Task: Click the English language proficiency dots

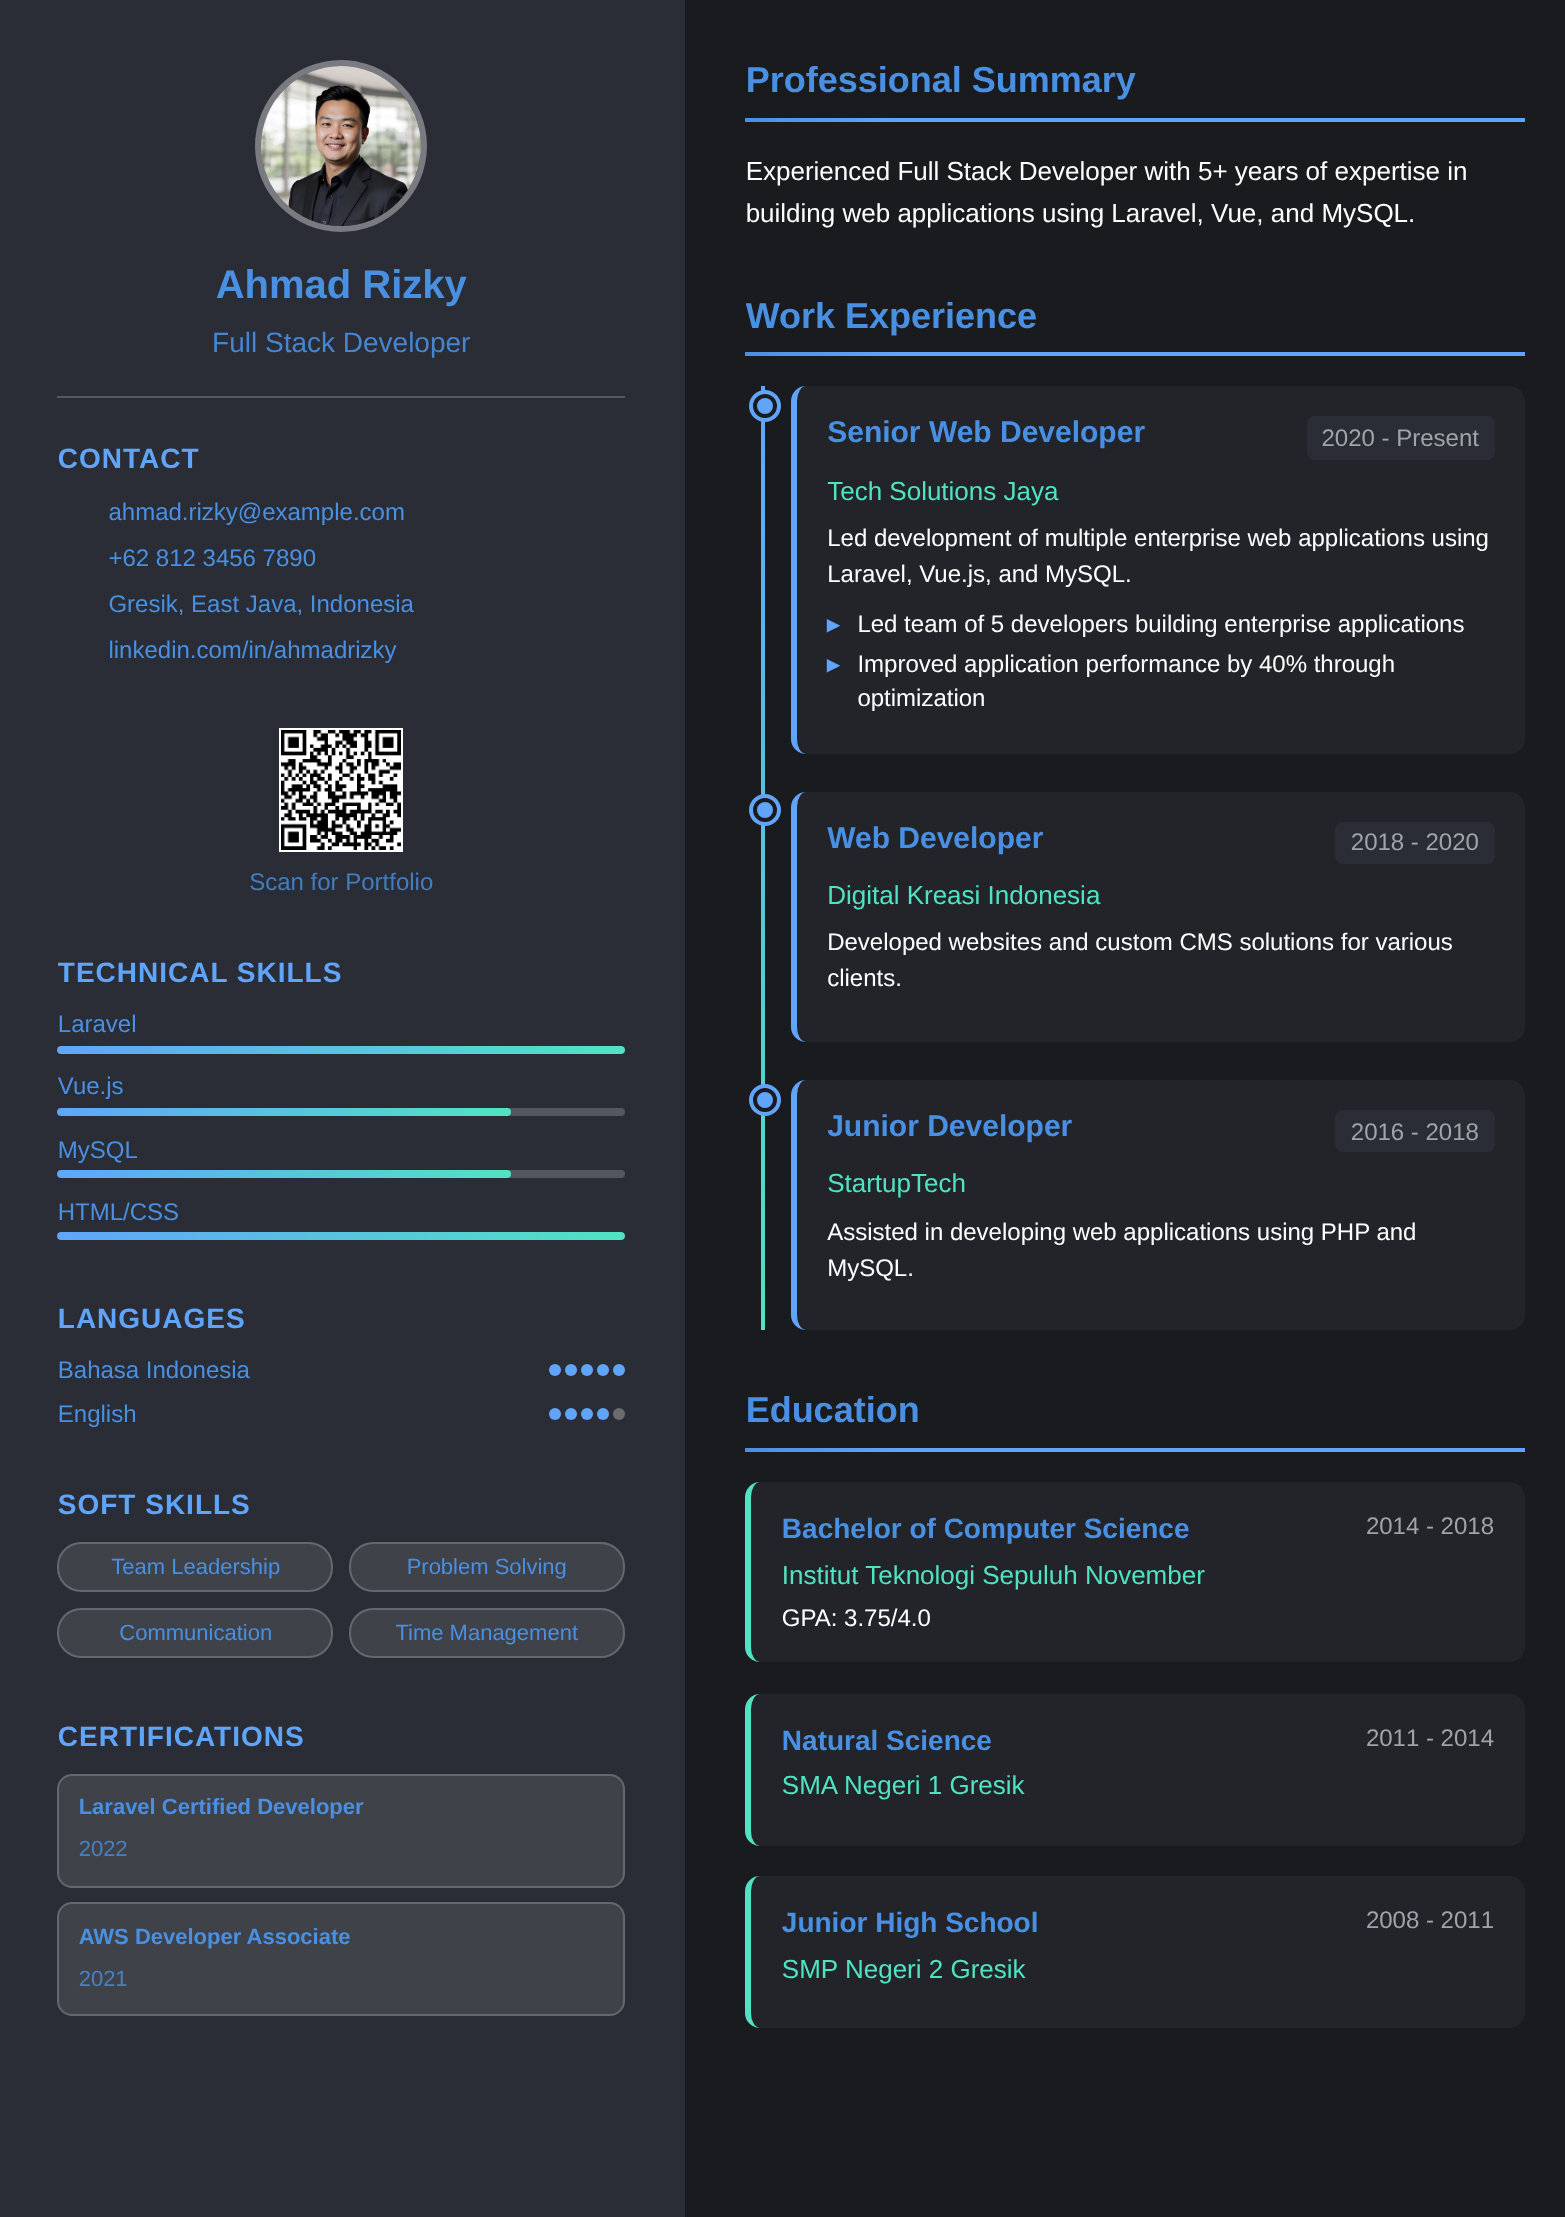Action: pos(586,1414)
